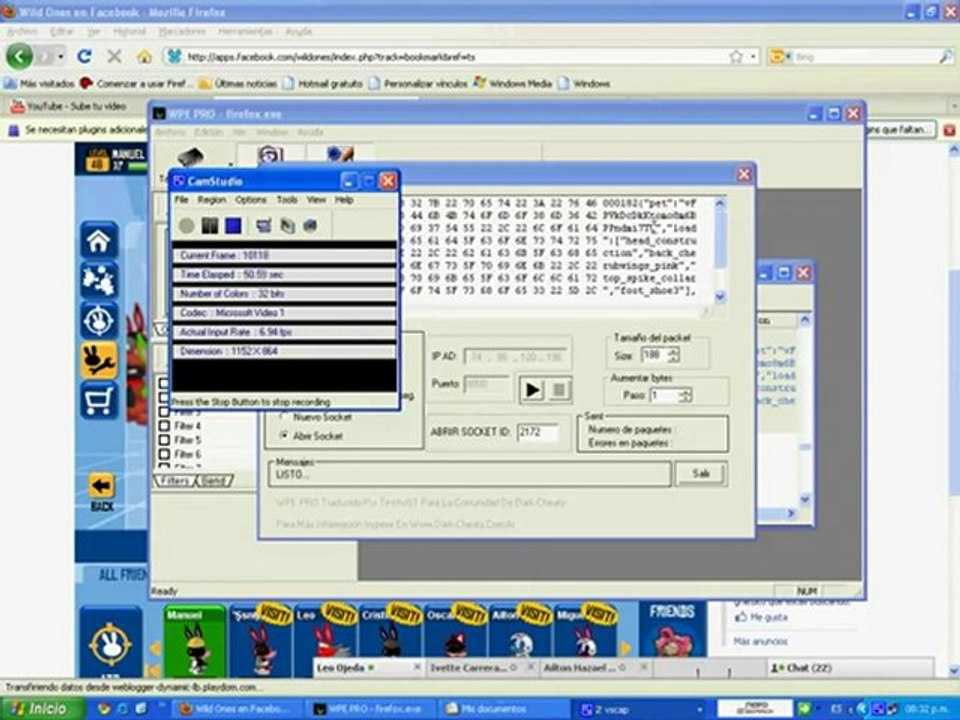Expand the vscap taskbar group dropdown

coord(700,710)
